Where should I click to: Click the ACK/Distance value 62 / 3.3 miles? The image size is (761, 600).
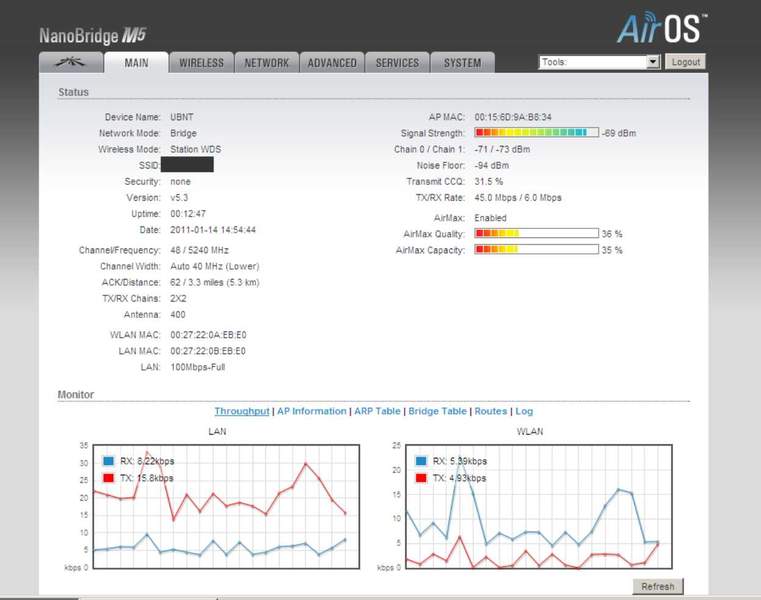[x=197, y=283]
